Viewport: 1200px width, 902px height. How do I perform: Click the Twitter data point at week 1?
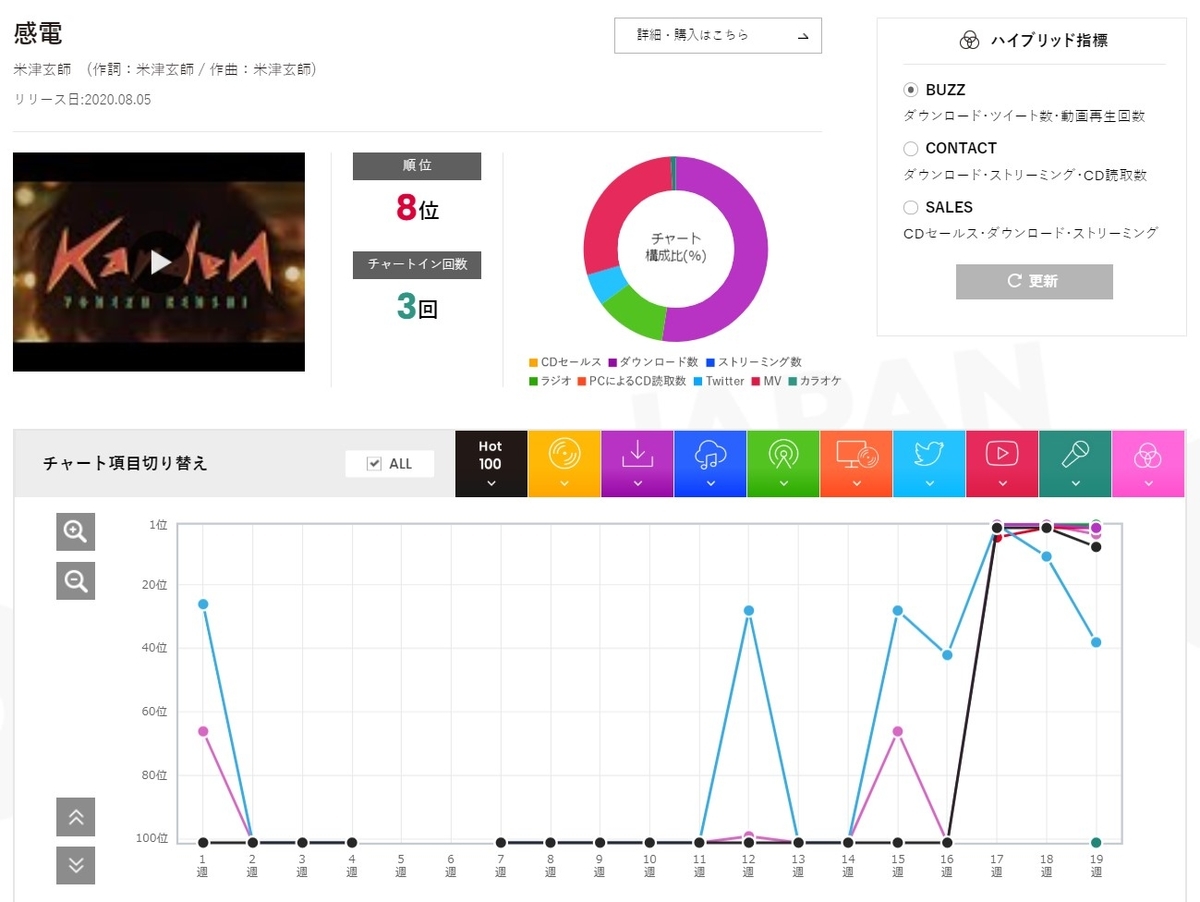(x=203, y=604)
